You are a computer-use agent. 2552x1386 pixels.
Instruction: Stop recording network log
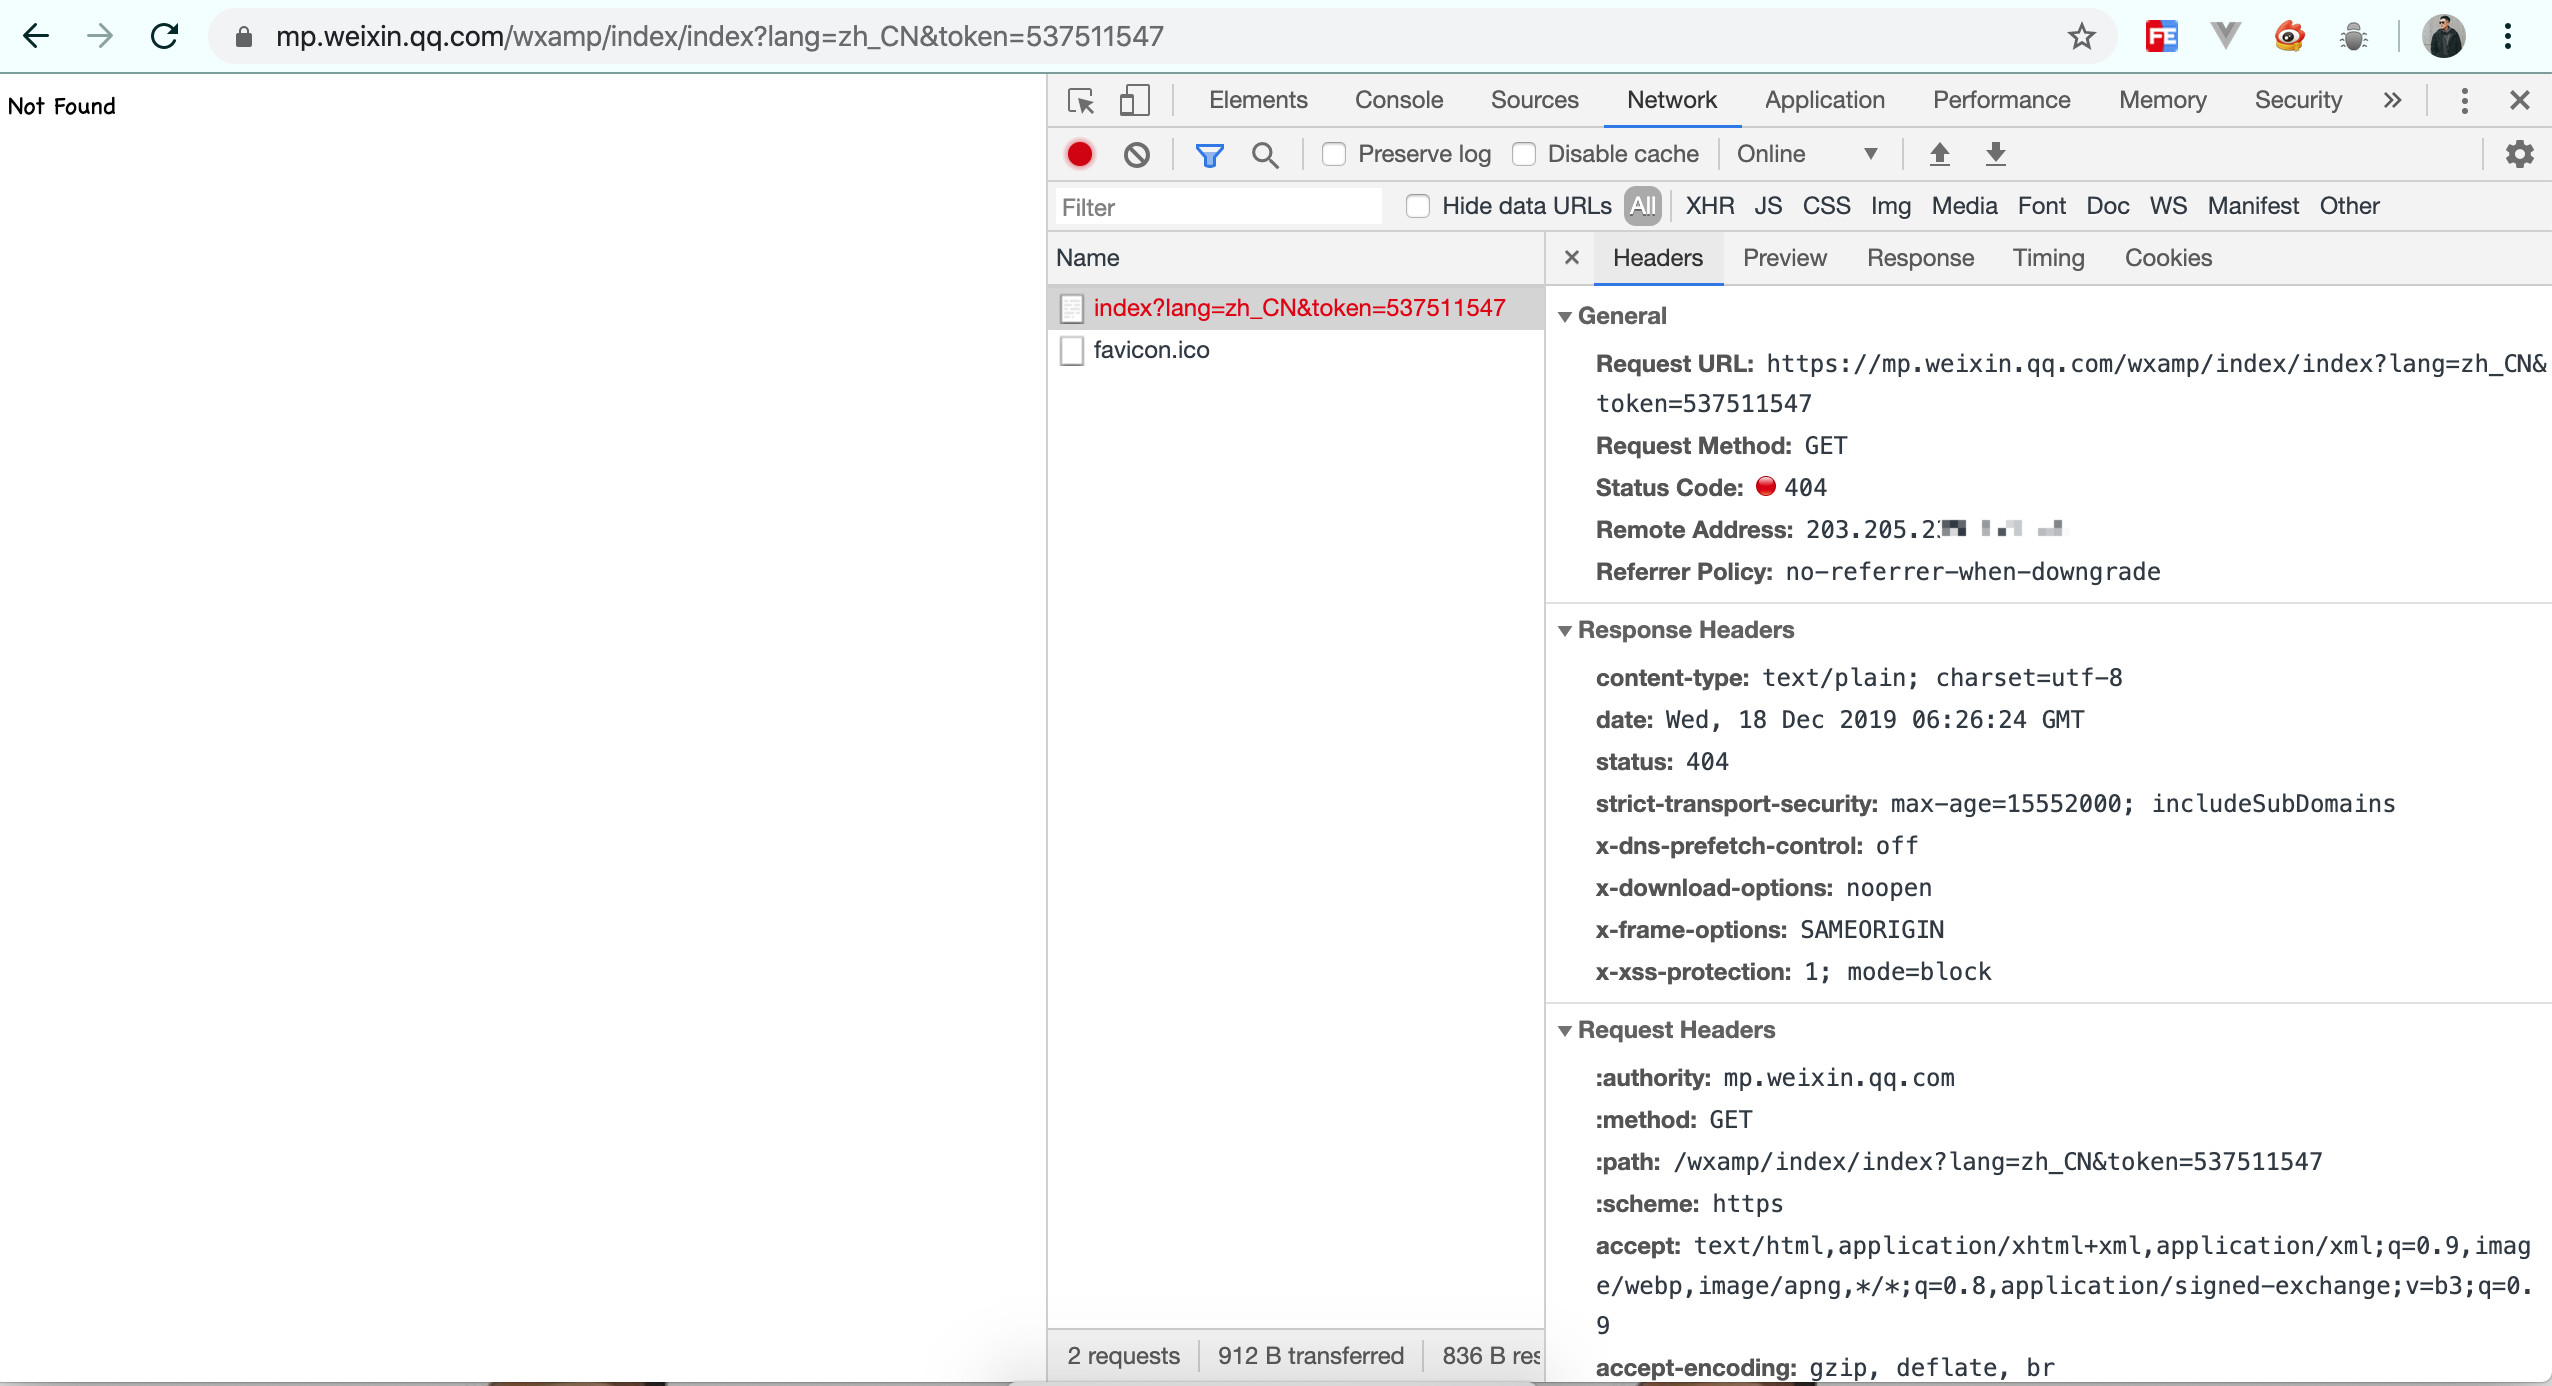tap(1080, 154)
